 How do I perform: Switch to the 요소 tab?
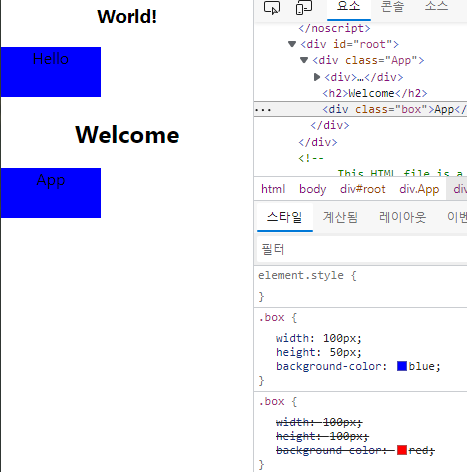coord(349,7)
